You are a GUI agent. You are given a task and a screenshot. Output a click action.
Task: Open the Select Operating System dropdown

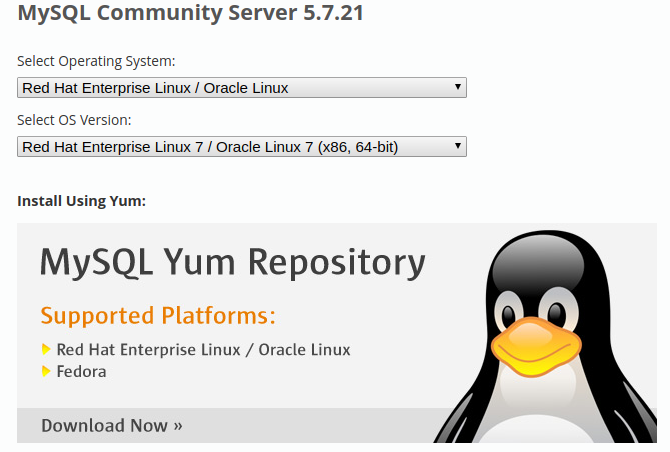coord(241,88)
